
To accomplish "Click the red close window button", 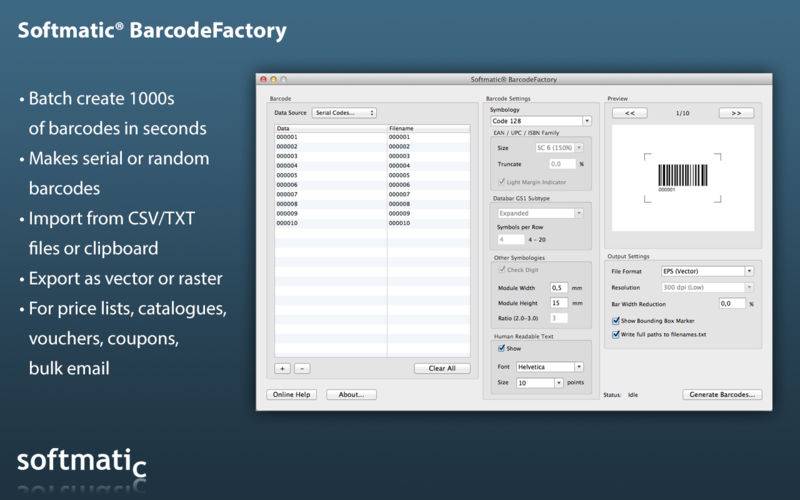I will click(x=263, y=80).
